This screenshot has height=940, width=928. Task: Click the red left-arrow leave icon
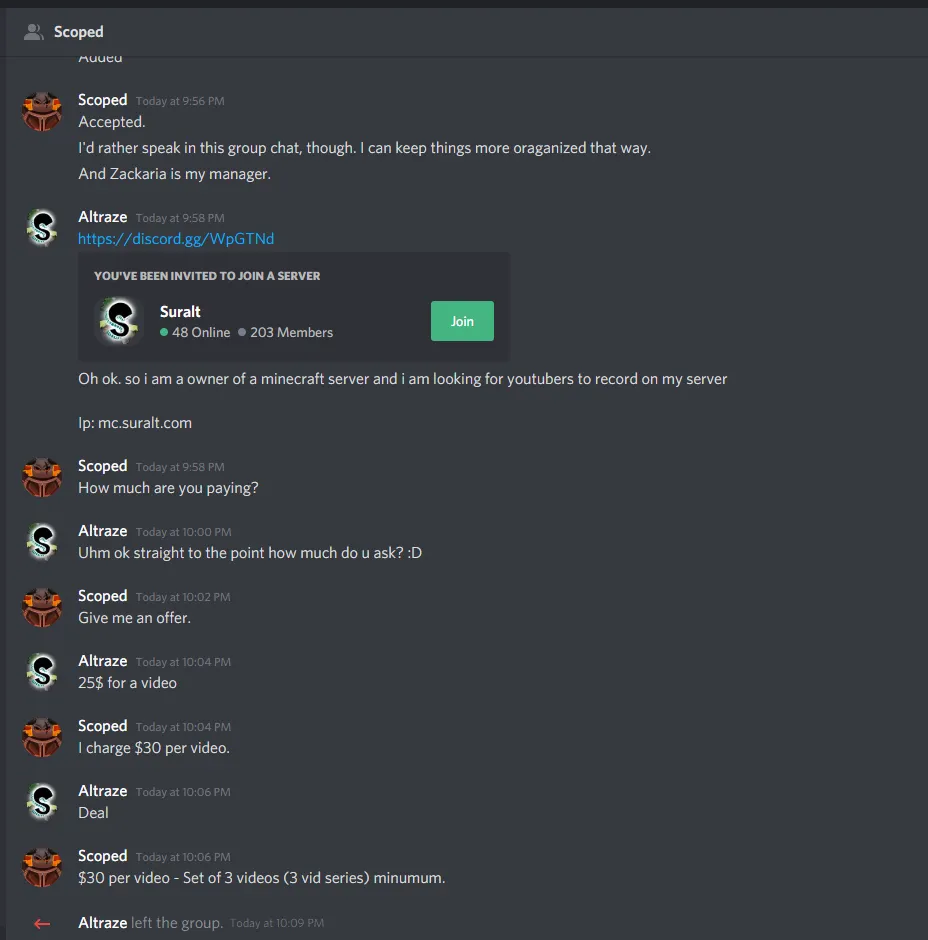tap(42, 924)
